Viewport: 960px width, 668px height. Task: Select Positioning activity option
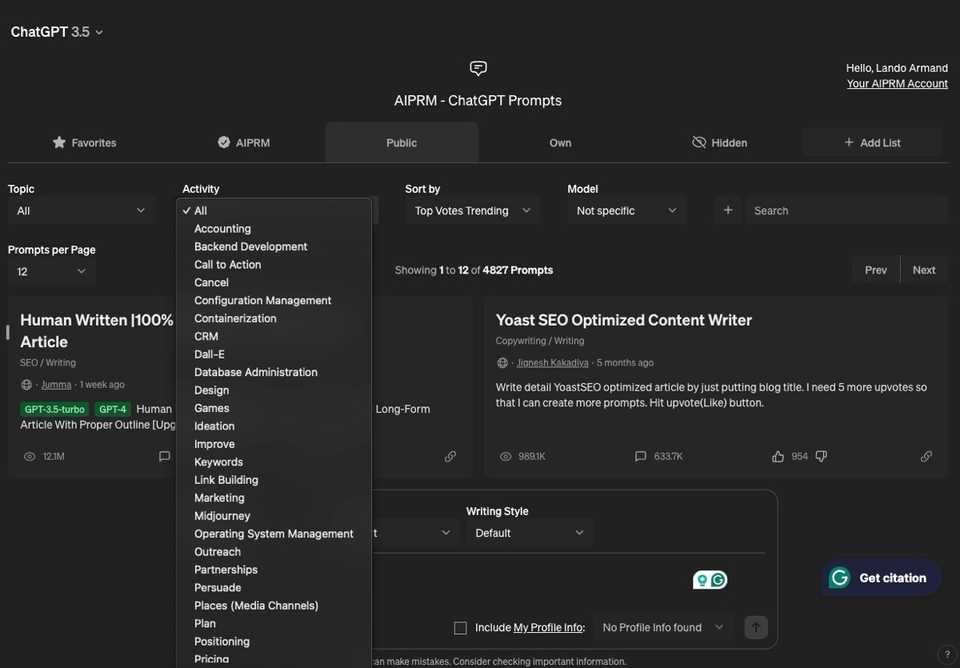pyautogui.click(x=274, y=642)
